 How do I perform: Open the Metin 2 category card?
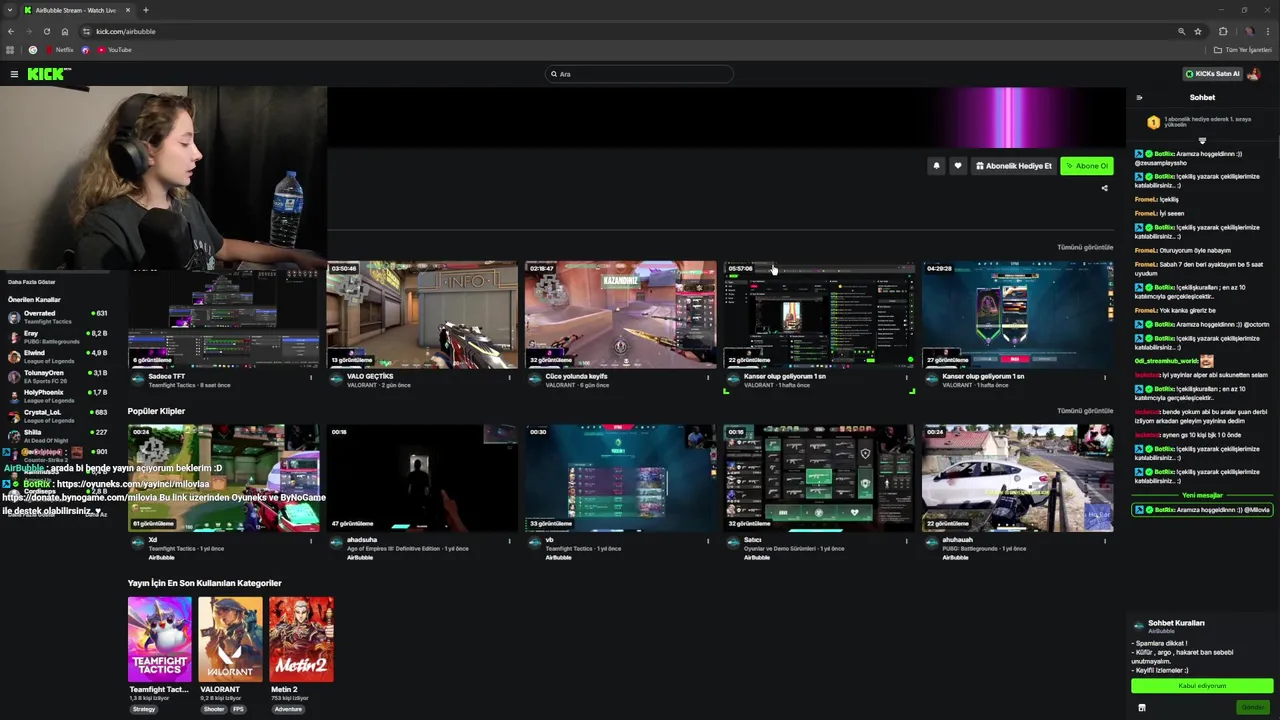tap(301, 640)
